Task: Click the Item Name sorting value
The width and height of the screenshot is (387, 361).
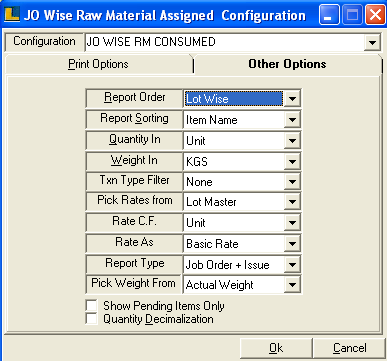Action: pyautogui.click(x=234, y=120)
